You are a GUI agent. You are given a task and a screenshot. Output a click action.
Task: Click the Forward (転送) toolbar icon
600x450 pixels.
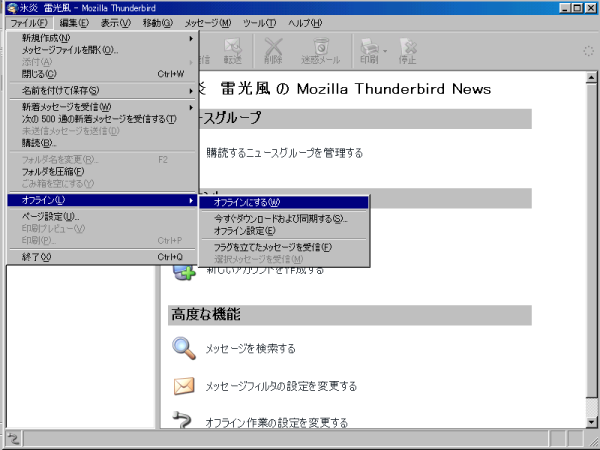pos(233,51)
